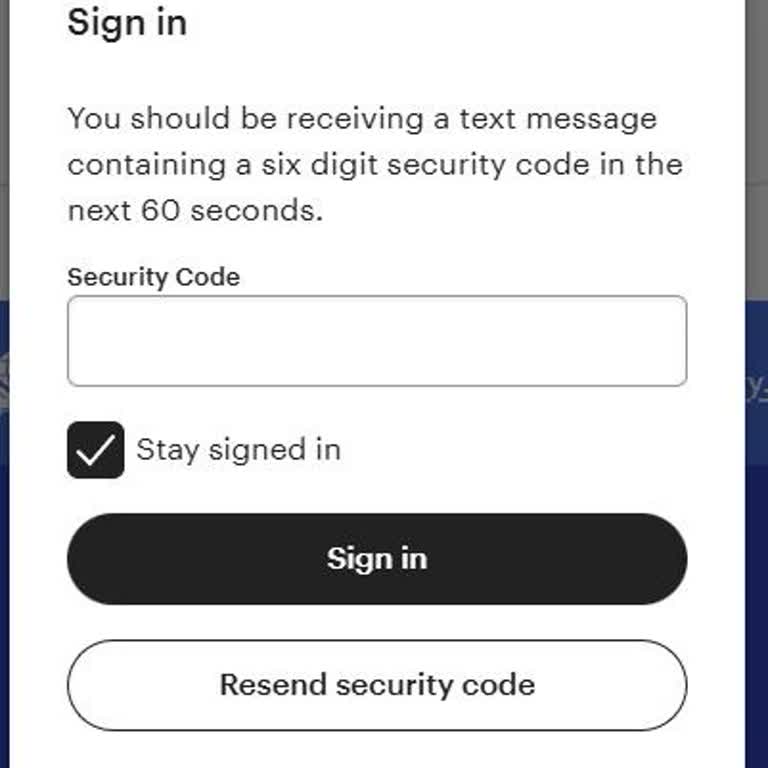This screenshot has width=768, height=768.
Task: Toggle the checkmark icon beside Stay signed in
Action: click(x=96, y=450)
